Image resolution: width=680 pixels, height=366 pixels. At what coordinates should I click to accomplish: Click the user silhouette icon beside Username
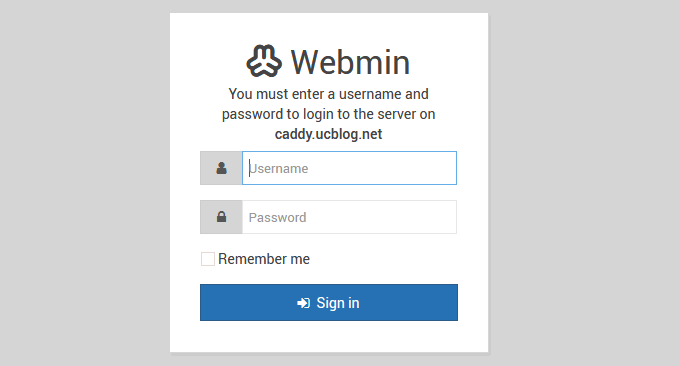pos(221,168)
